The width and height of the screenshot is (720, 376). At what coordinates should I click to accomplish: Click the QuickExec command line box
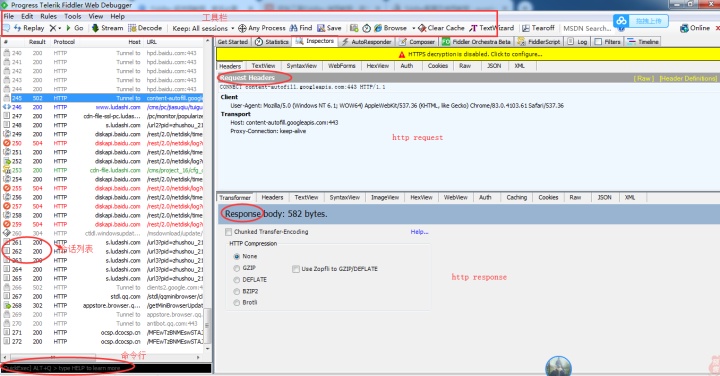point(106,368)
